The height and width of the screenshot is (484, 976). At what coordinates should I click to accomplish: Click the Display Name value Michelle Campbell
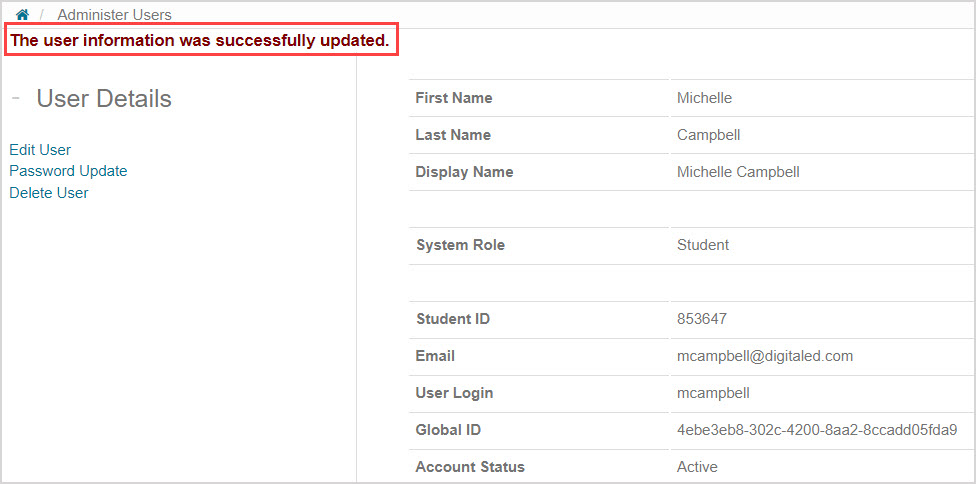[x=738, y=172]
